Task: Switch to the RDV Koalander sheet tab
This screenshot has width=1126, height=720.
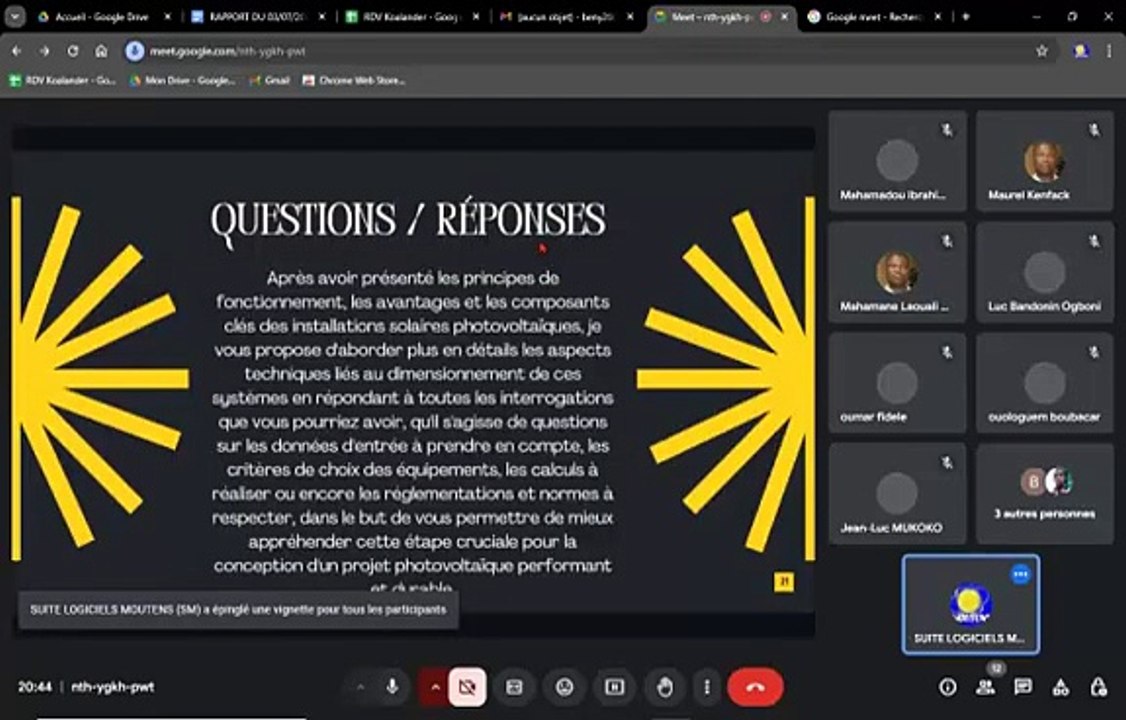Action: 411,17
